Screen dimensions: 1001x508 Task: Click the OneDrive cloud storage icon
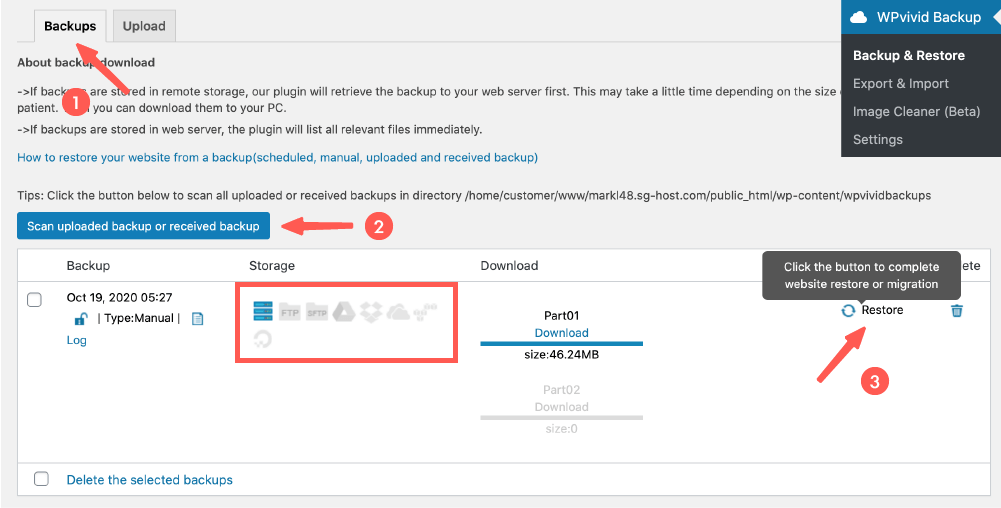click(x=398, y=313)
